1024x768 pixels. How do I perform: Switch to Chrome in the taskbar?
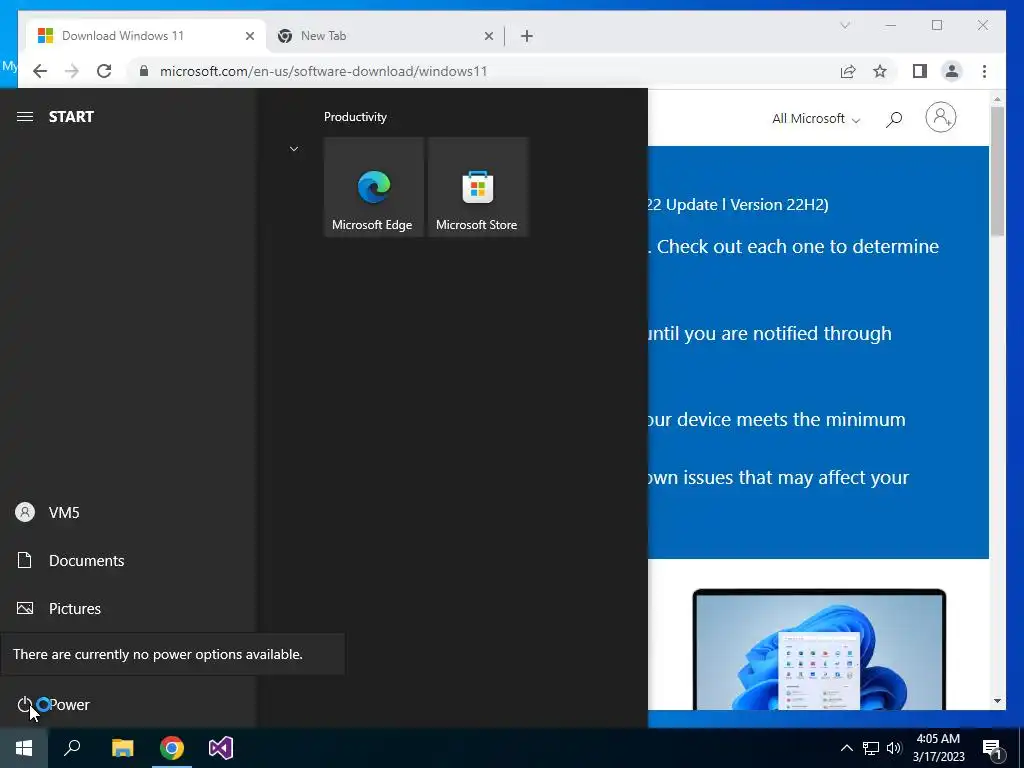(172, 748)
